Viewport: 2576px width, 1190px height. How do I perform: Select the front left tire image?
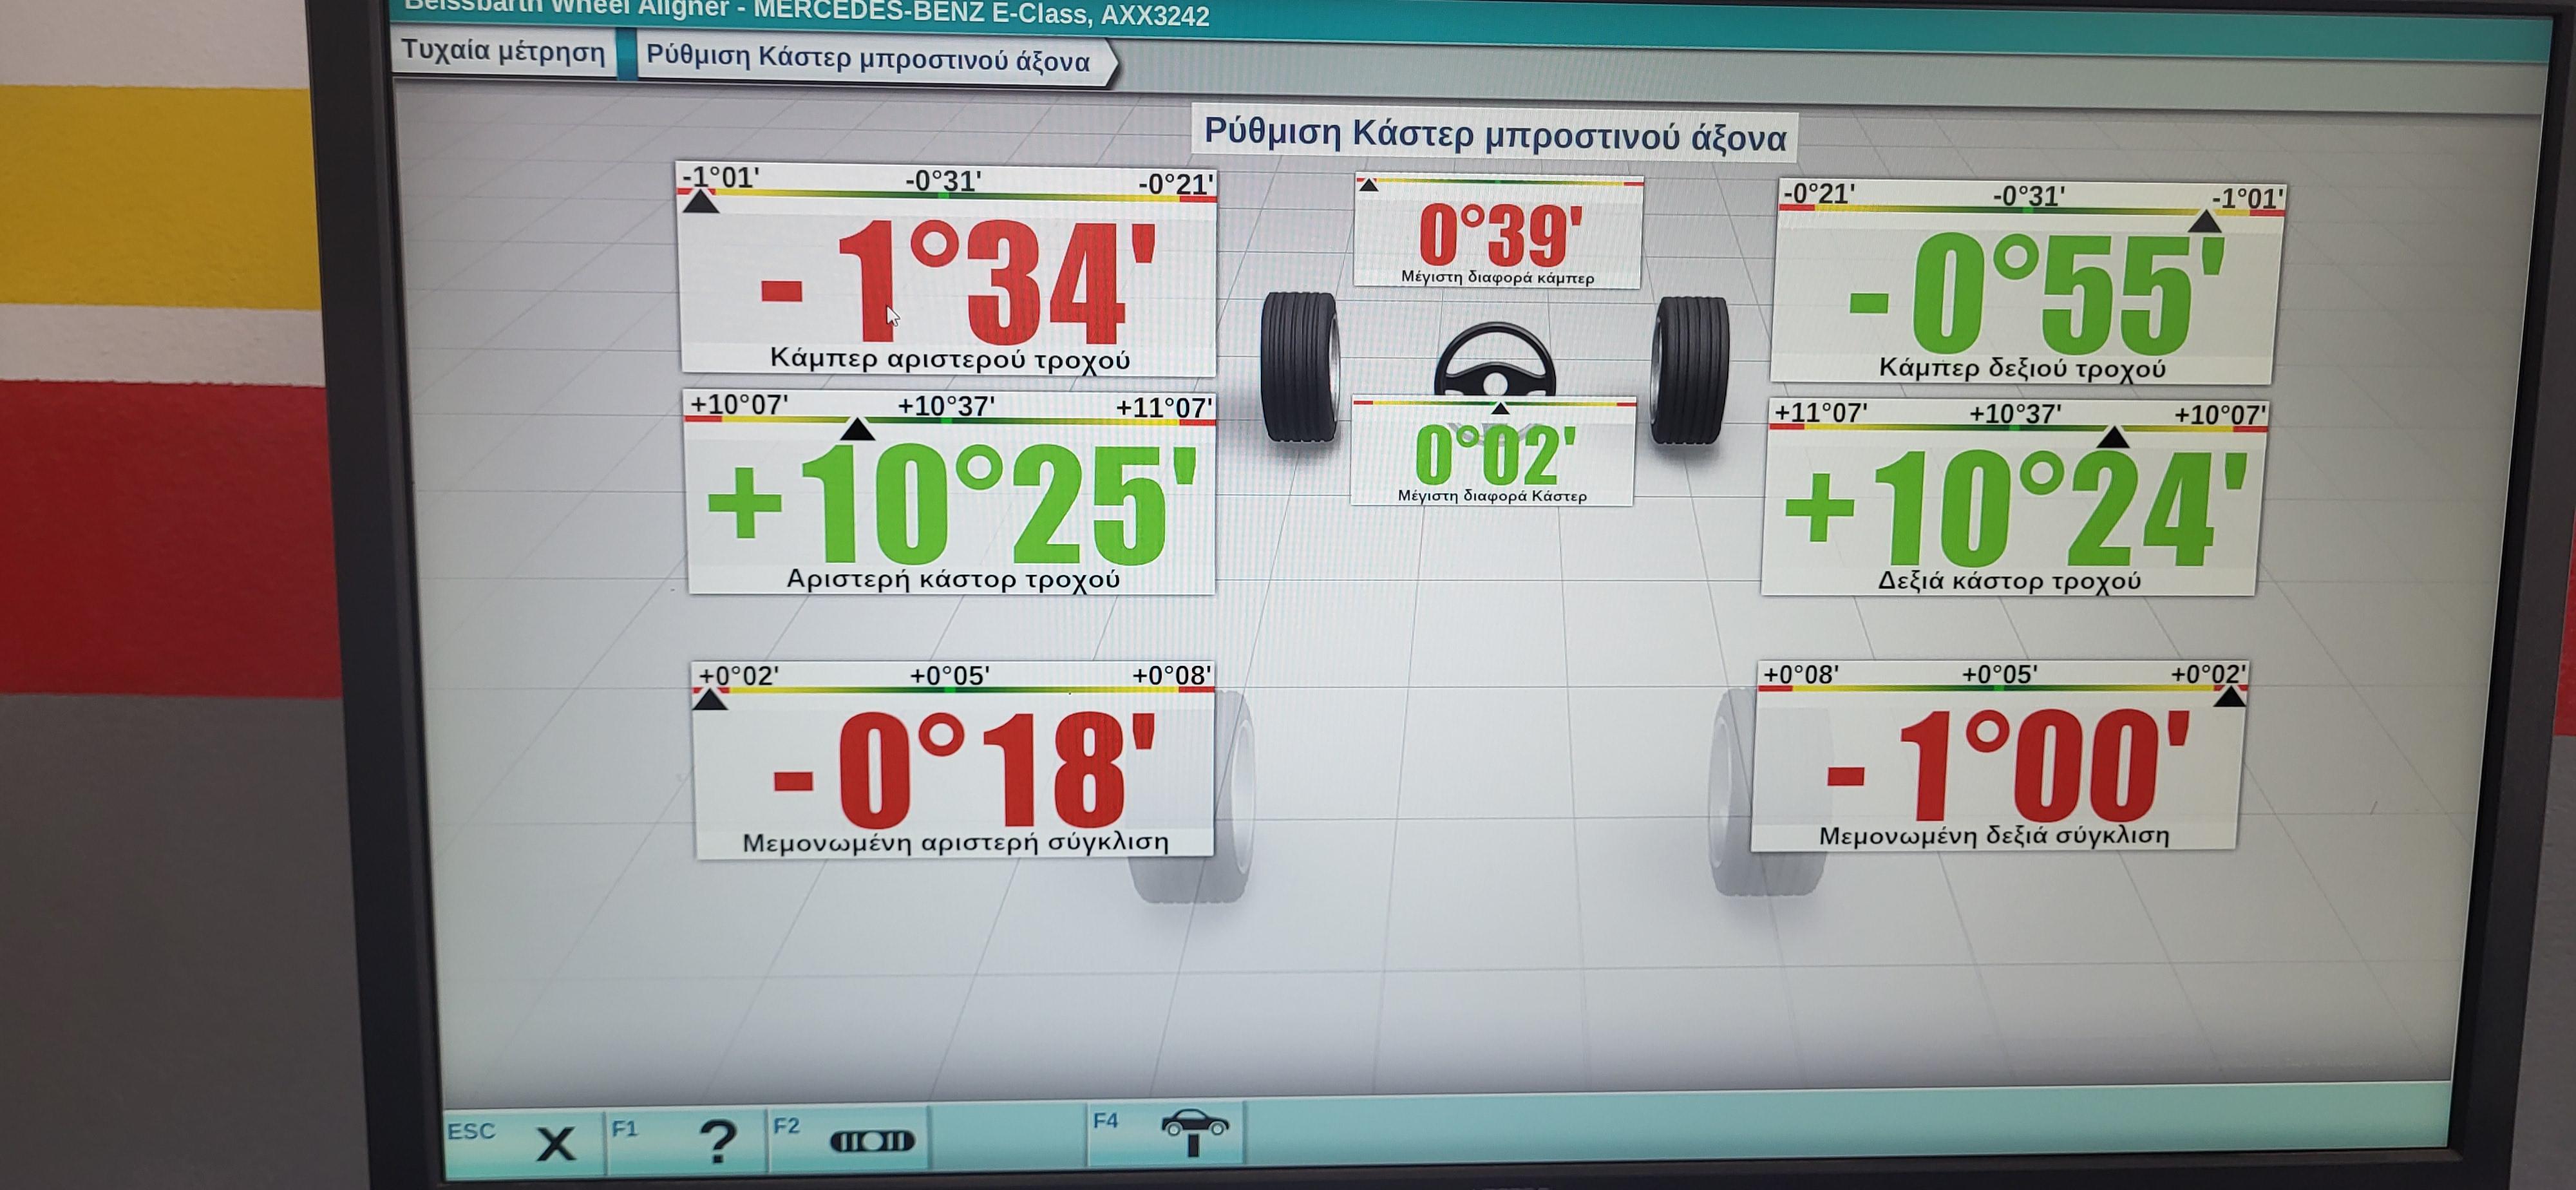coord(1300,367)
